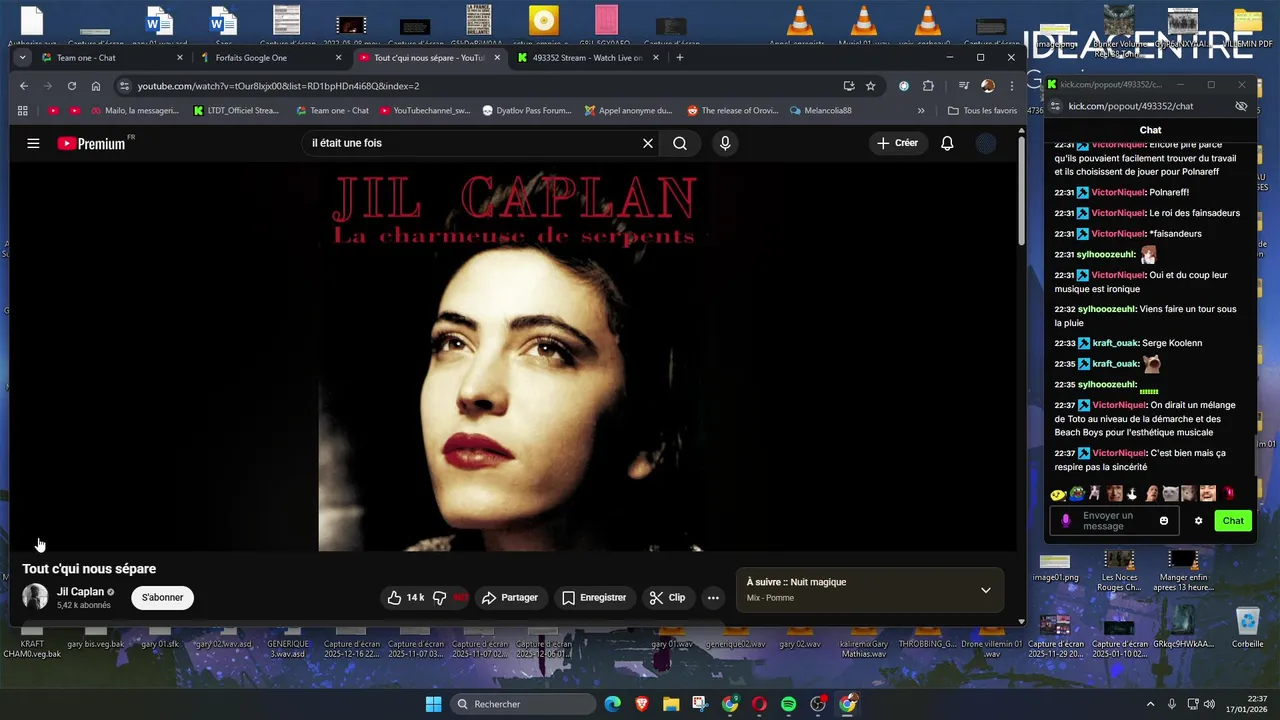The image size is (1280, 720).
Task: Open Jil Caplan channel avatar
Action: tap(35, 597)
